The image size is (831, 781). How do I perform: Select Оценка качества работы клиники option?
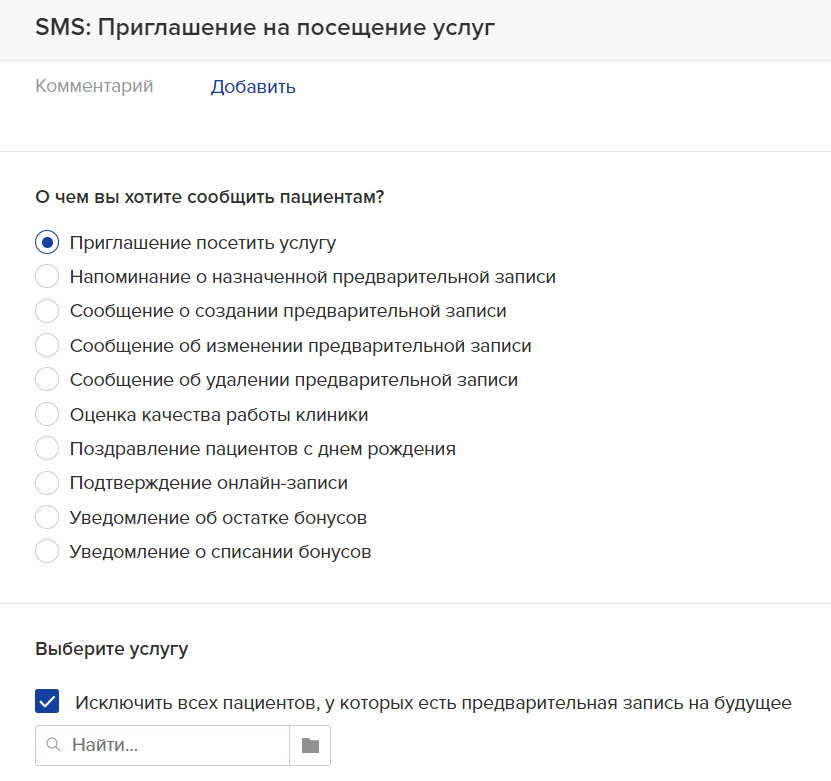47,414
